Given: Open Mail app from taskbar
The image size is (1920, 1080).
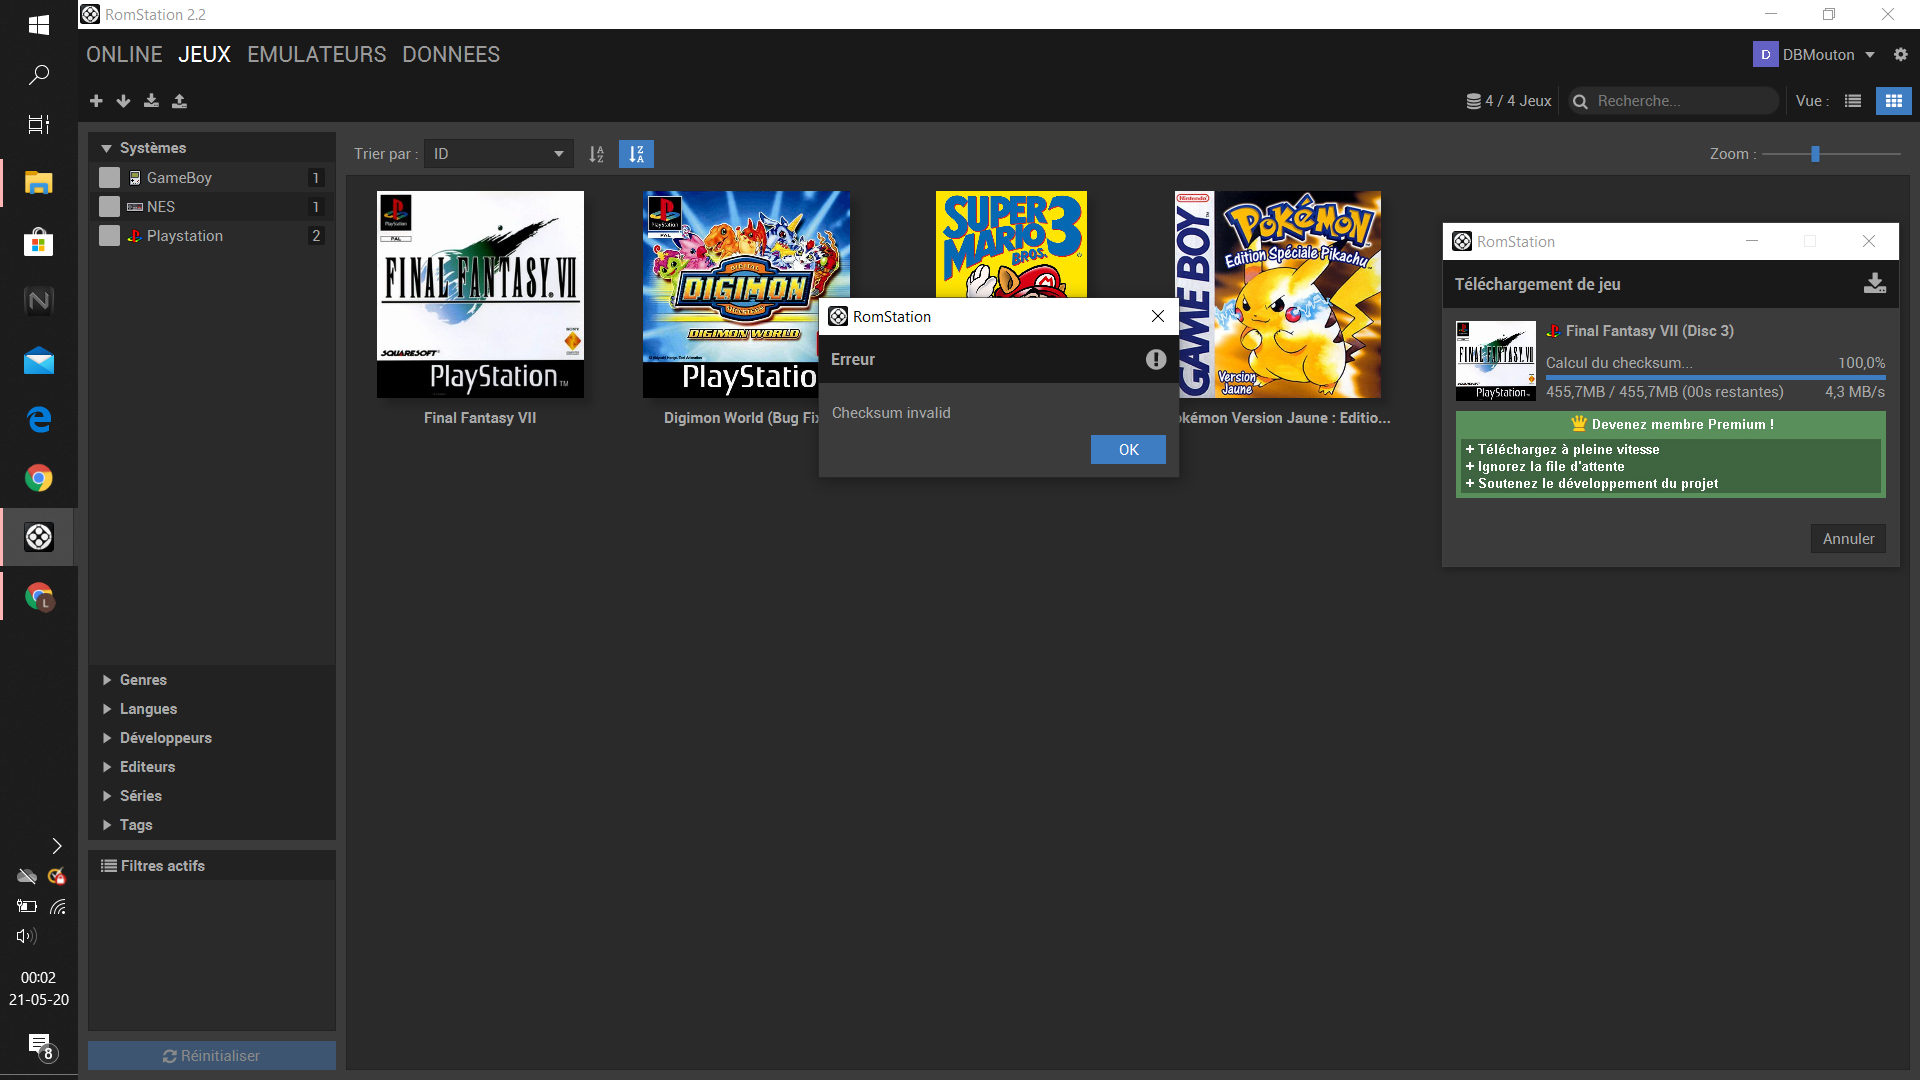Looking at the screenshot, I should 39,361.
